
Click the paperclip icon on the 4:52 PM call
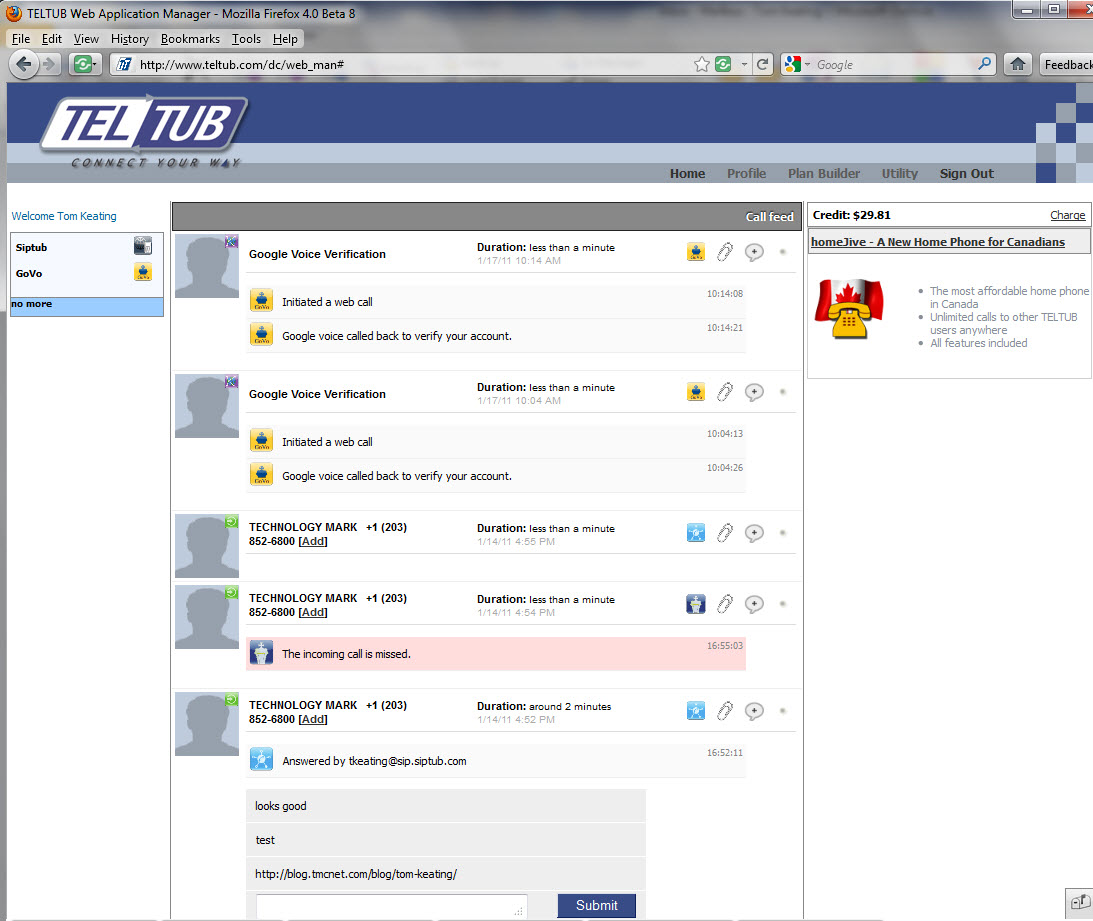pyautogui.click(x=725, y=711)
